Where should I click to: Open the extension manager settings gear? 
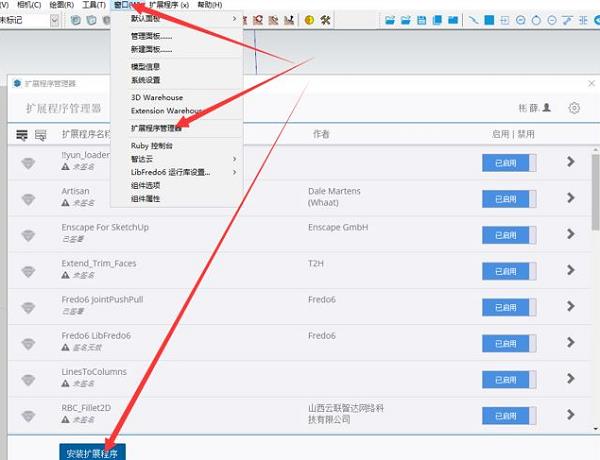[574, 108]
